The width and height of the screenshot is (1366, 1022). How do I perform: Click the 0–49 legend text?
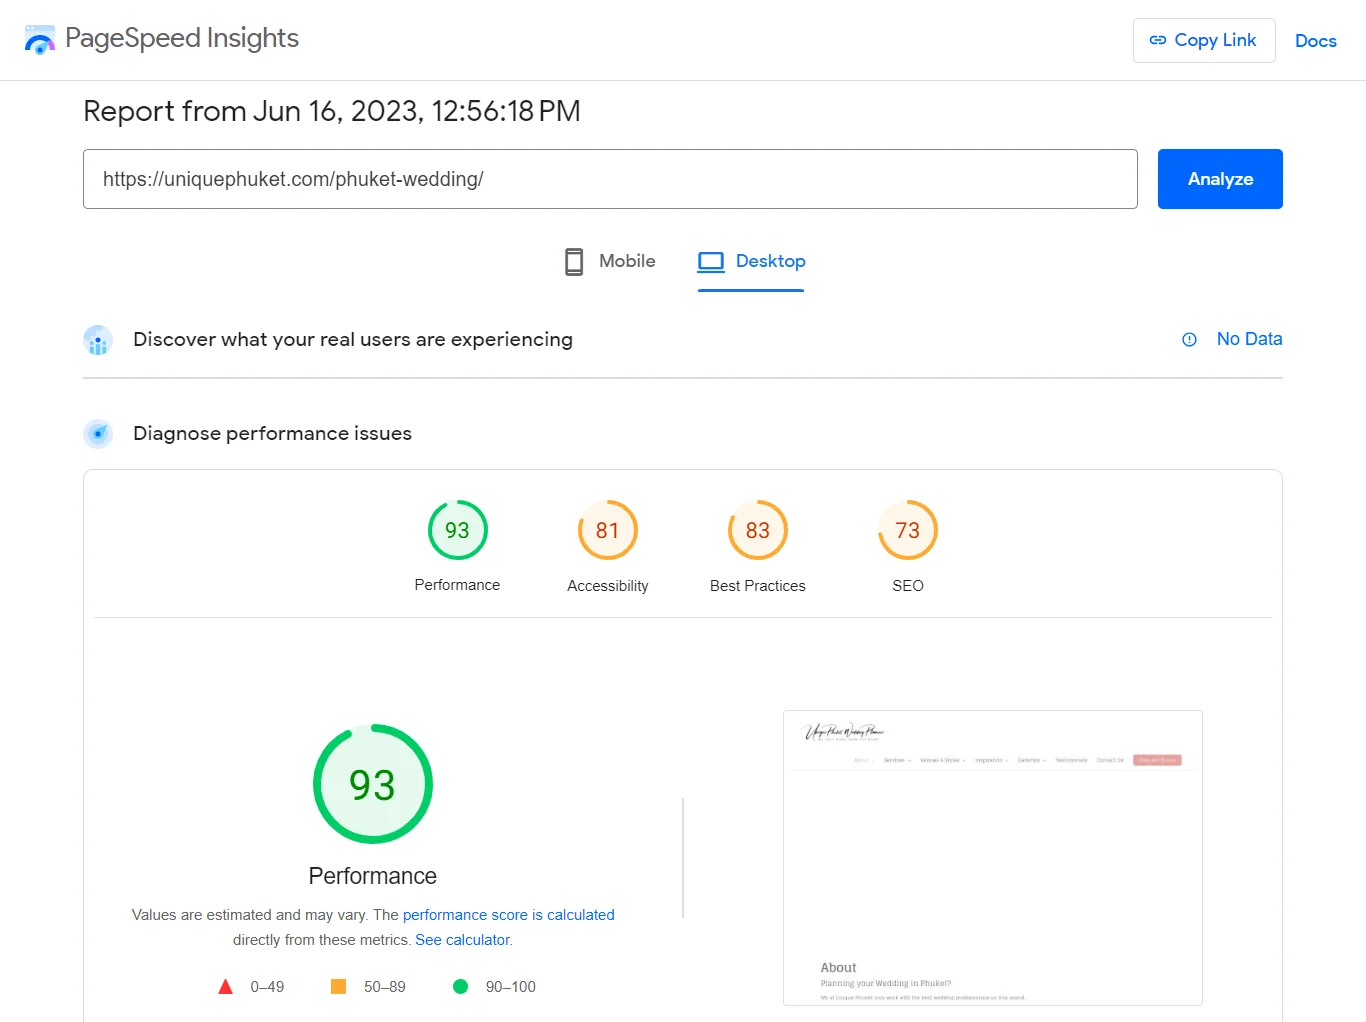pyautogui.click(x=267, y=987)
